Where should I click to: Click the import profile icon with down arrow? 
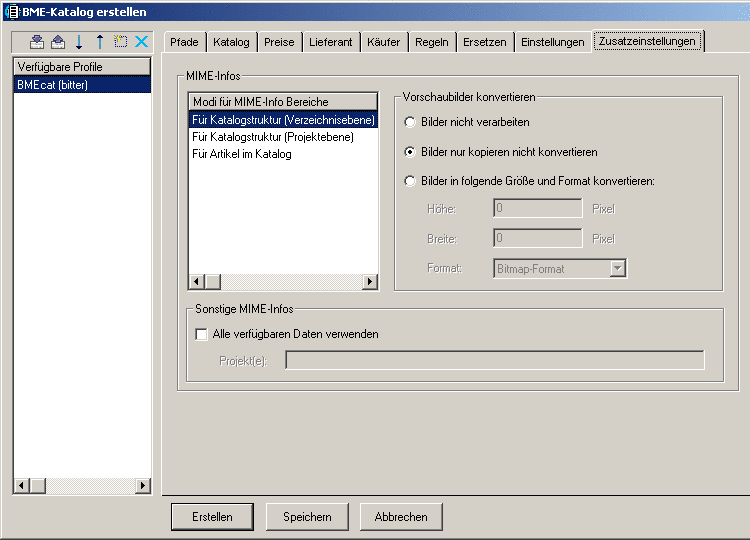[37, 42]
